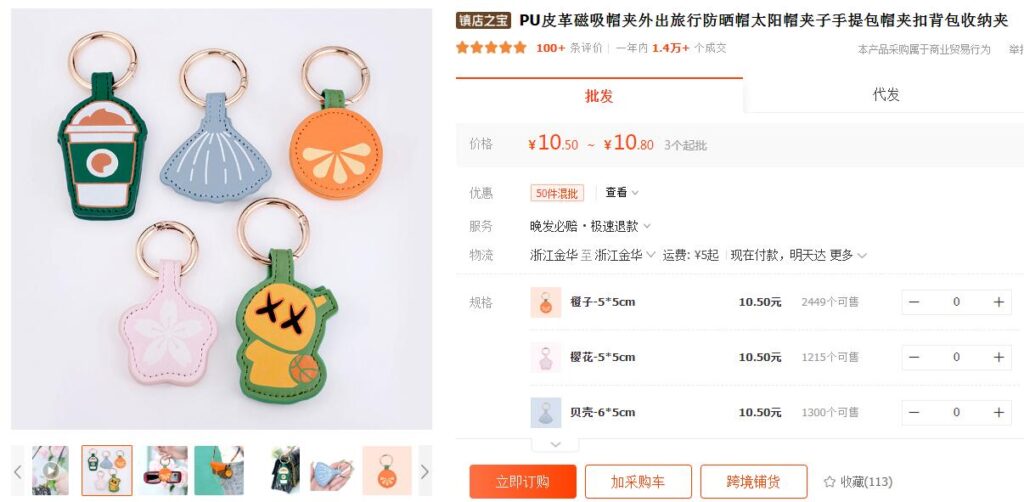Click the 加采购车 button

tap(638, 482)
